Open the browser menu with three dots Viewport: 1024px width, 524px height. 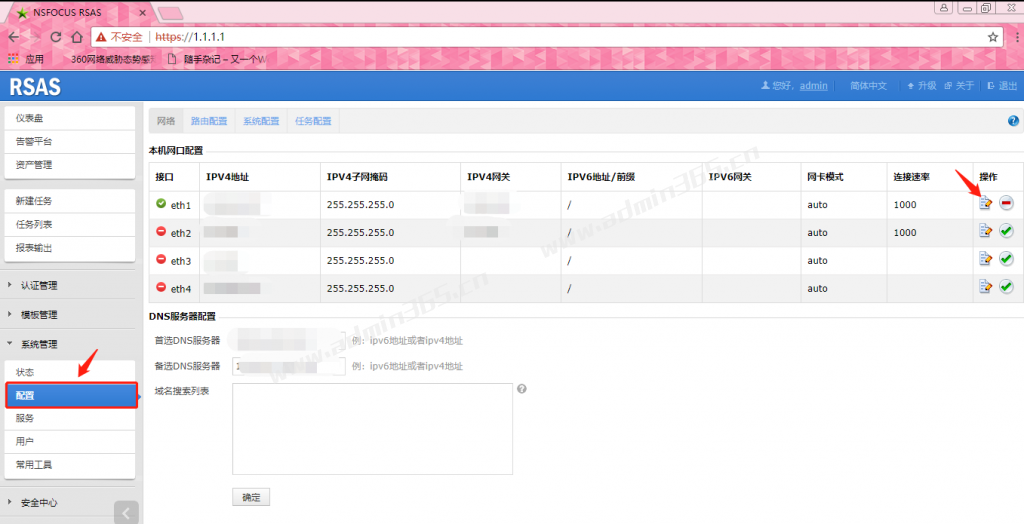click(x=1017, y=37)
